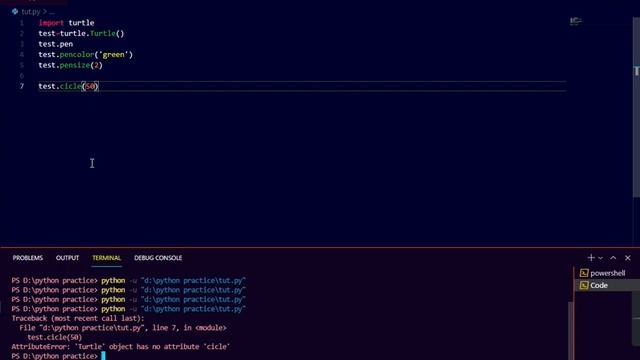
Task: Click line number 7 in the gutter
Action: 22,87
